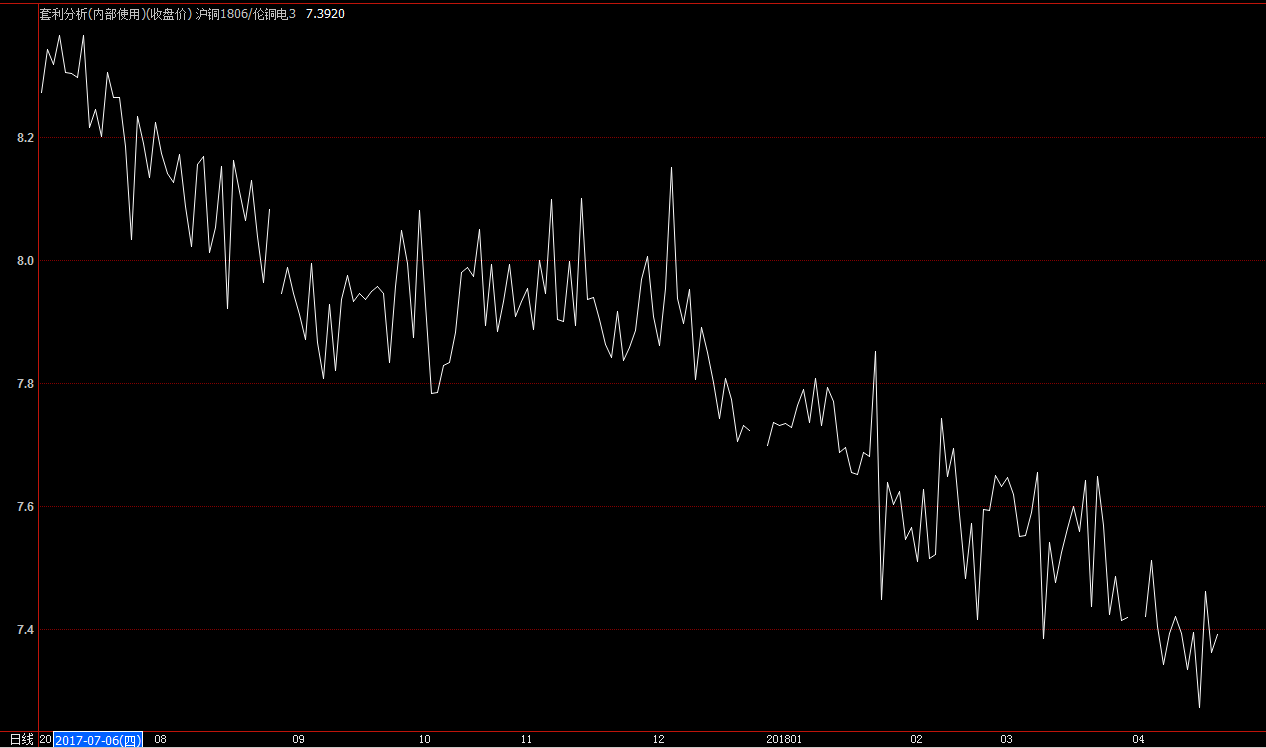Click the 10 month label on time axis
The image size is (1266, 748).
[x=425, y=740]
